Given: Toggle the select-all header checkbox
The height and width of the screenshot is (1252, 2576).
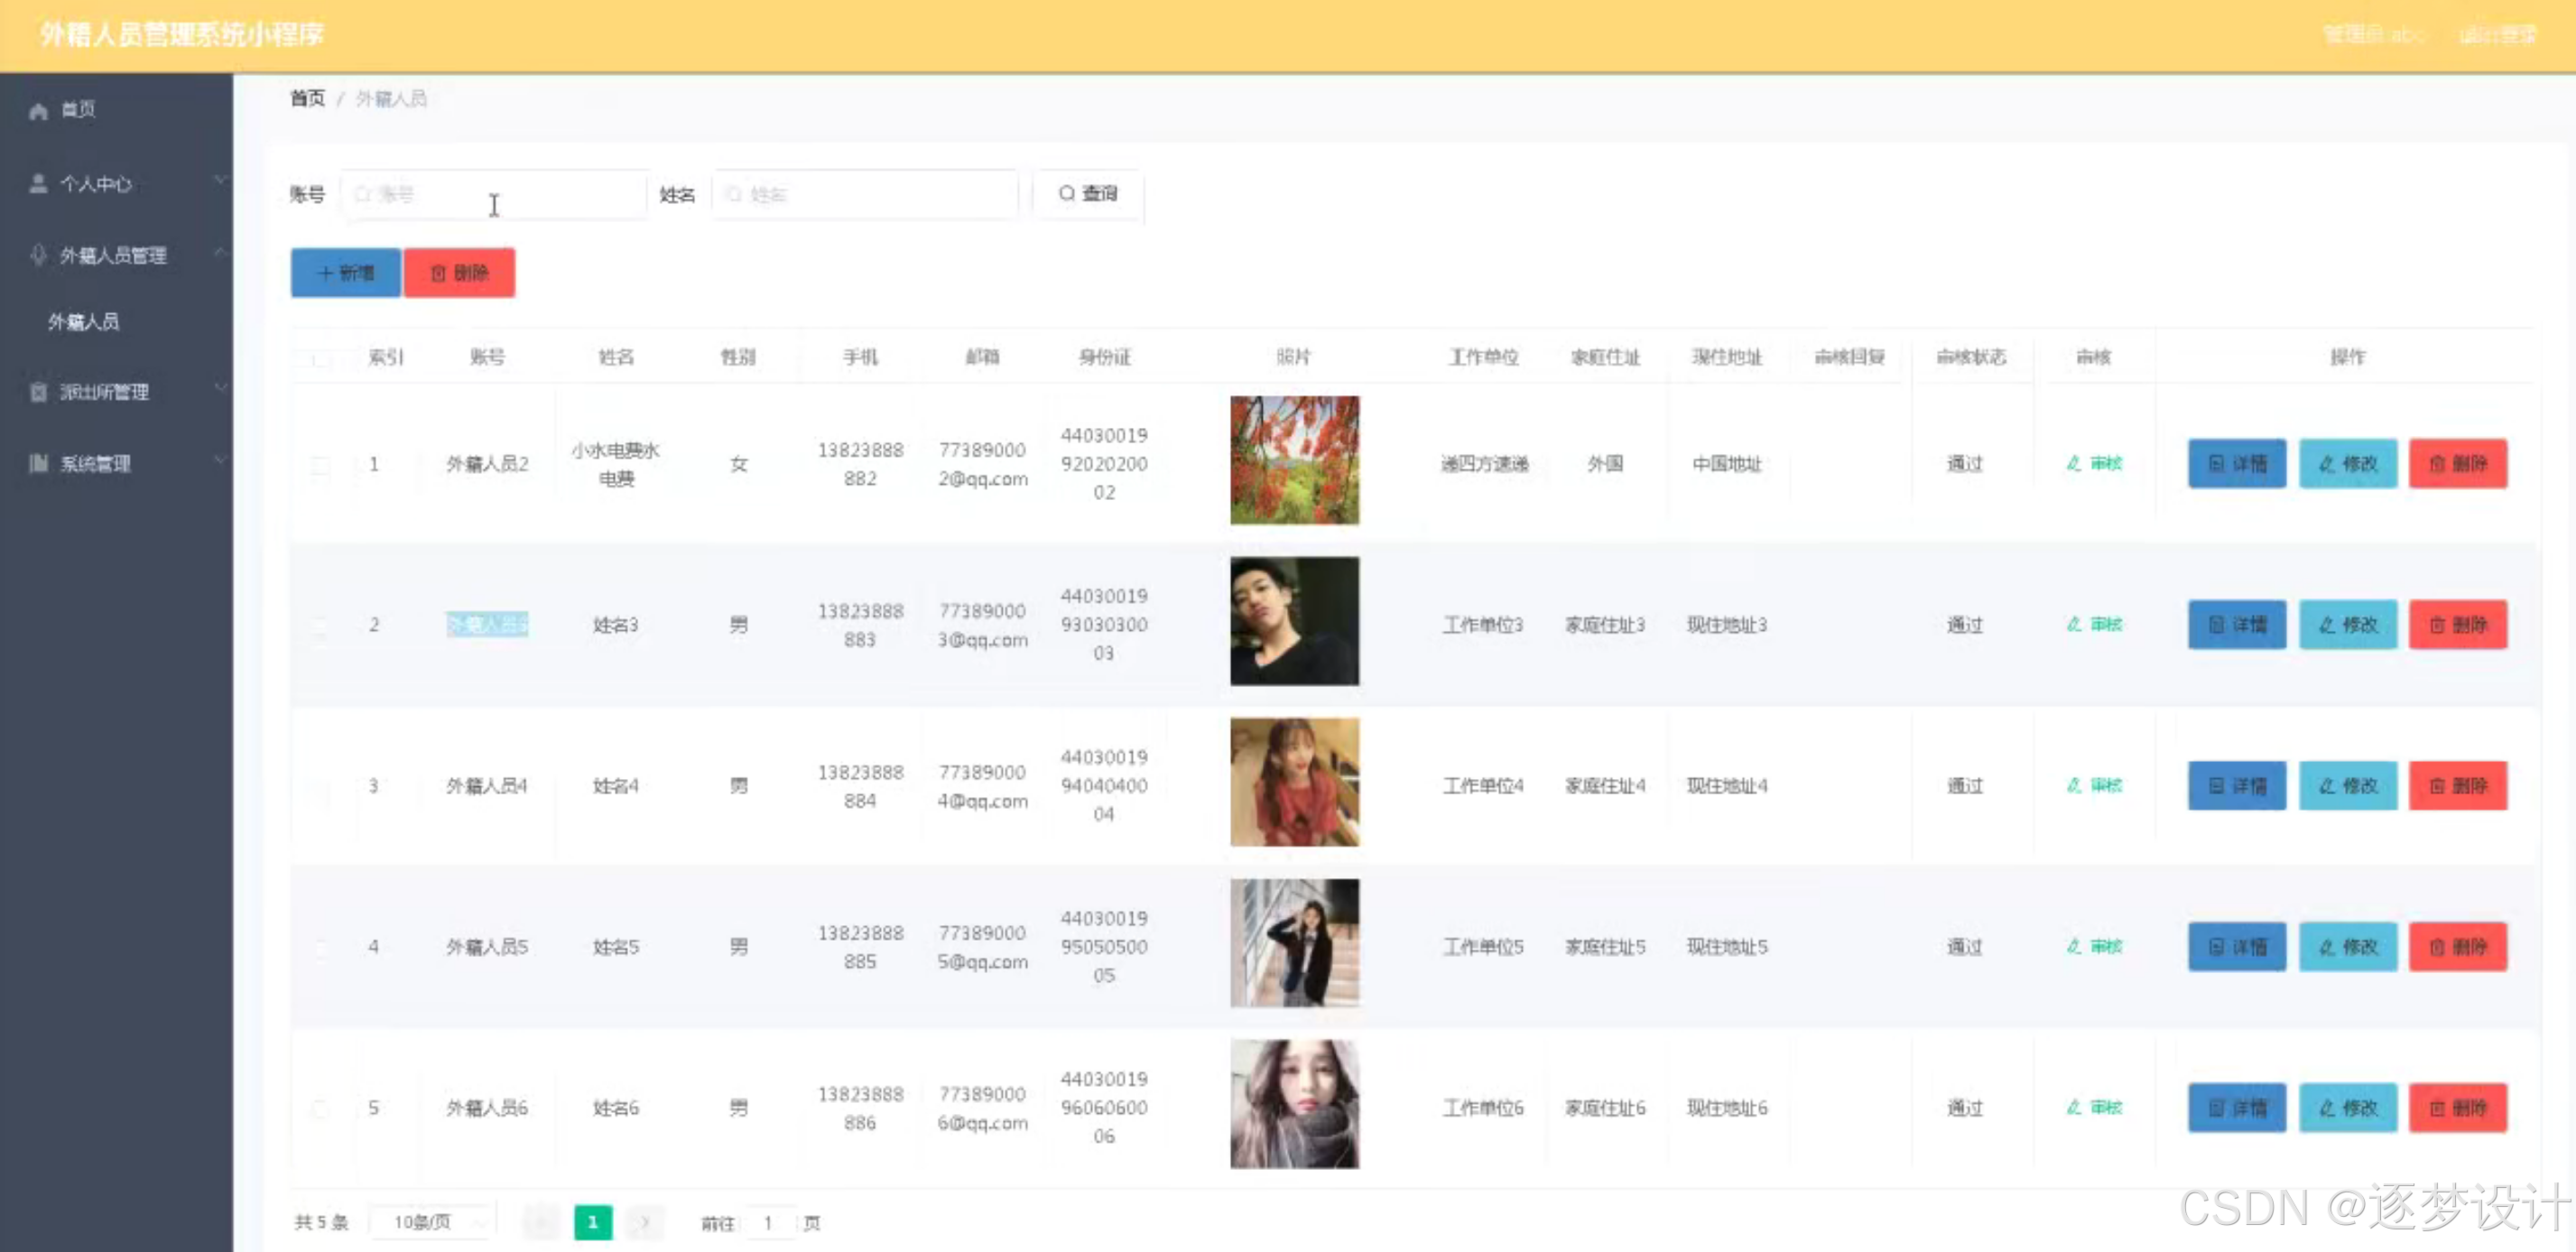Looking at the screenshot, I should 320,358.
